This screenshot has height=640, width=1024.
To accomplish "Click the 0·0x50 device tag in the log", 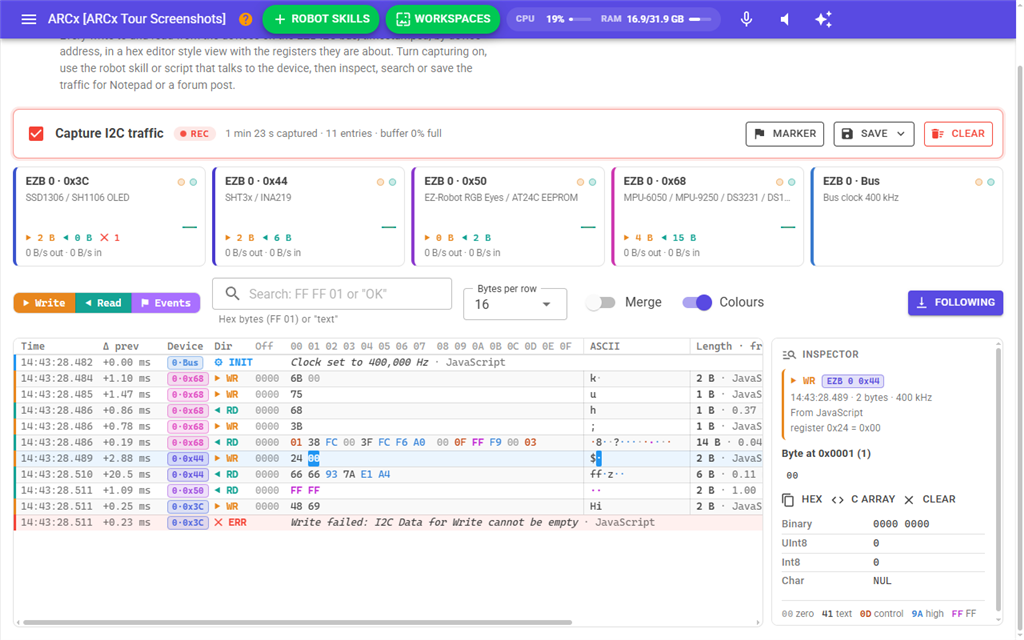I will click(x=187, y=490).
